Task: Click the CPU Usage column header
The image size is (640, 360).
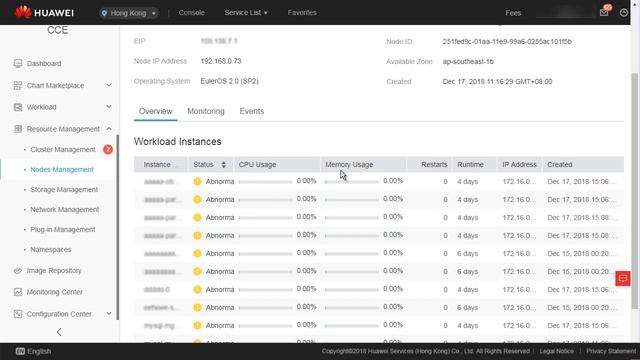Action: (258, 164)
